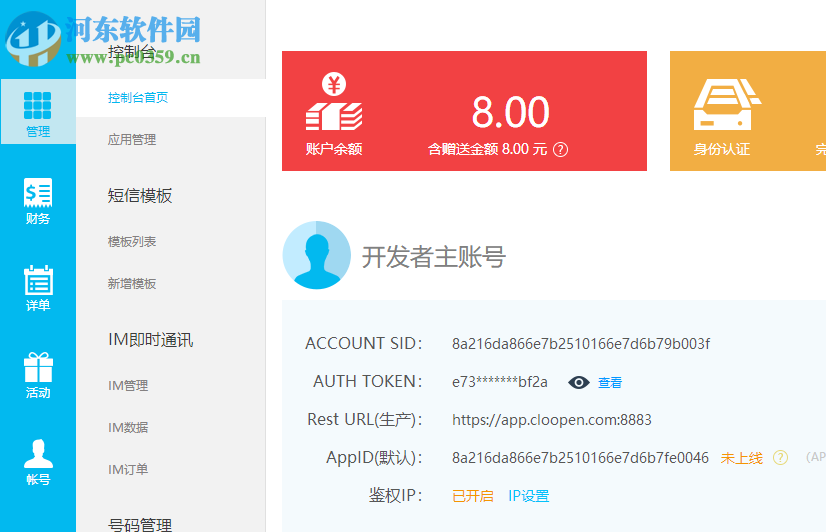Open the 财务 finance section icon

(38, 192)
